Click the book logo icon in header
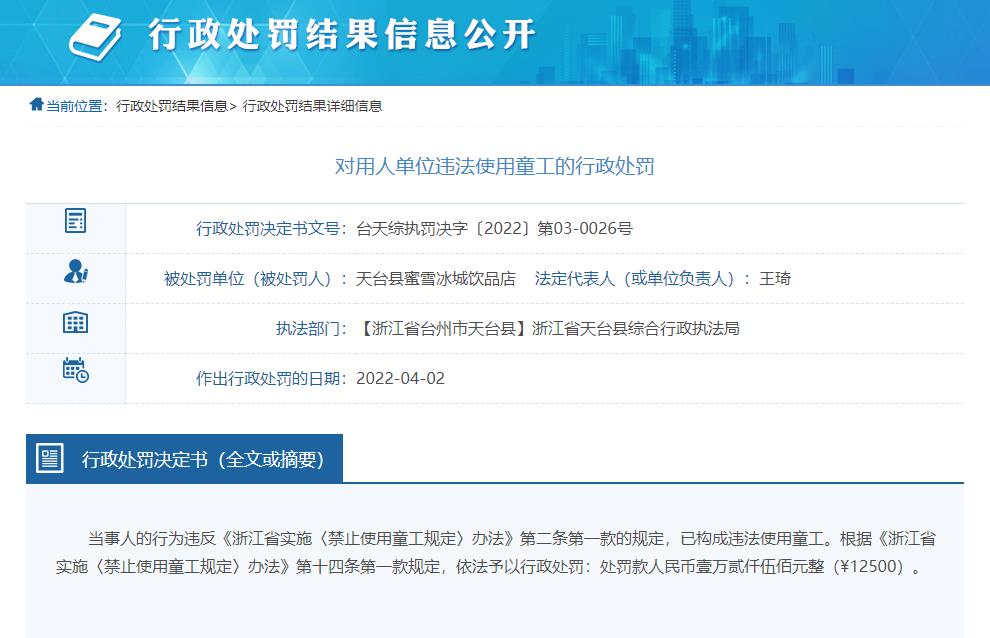Image resolution: width=990 pixels, height=638 pixels. [x=95, y=37]
